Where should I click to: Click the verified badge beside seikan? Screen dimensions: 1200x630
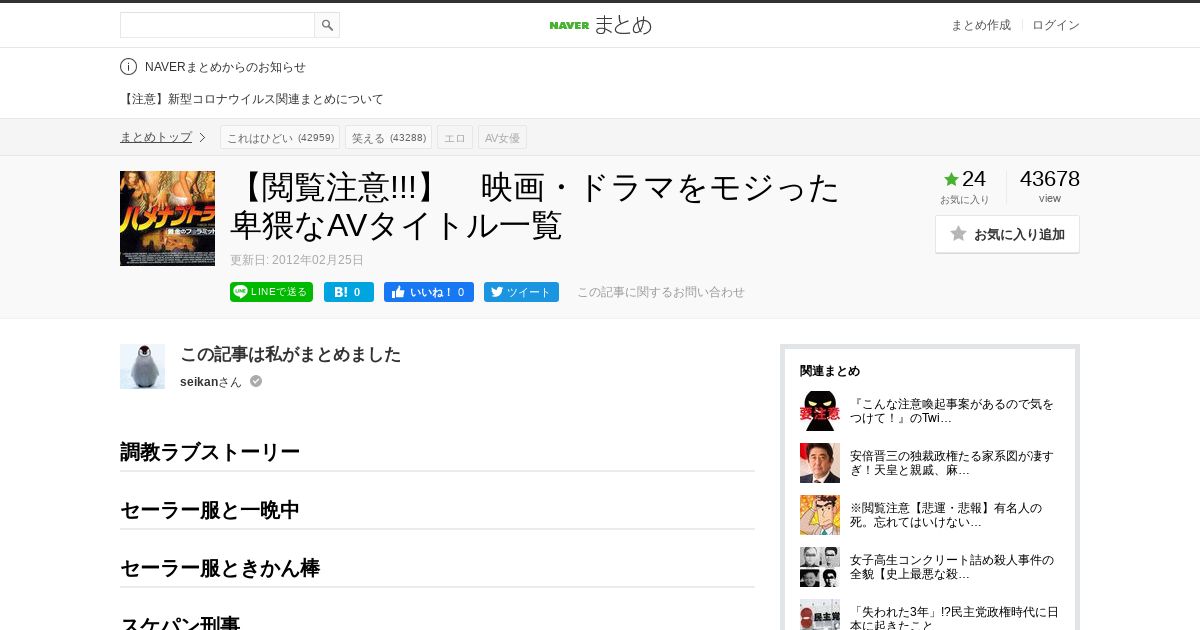tap(256, 381)
